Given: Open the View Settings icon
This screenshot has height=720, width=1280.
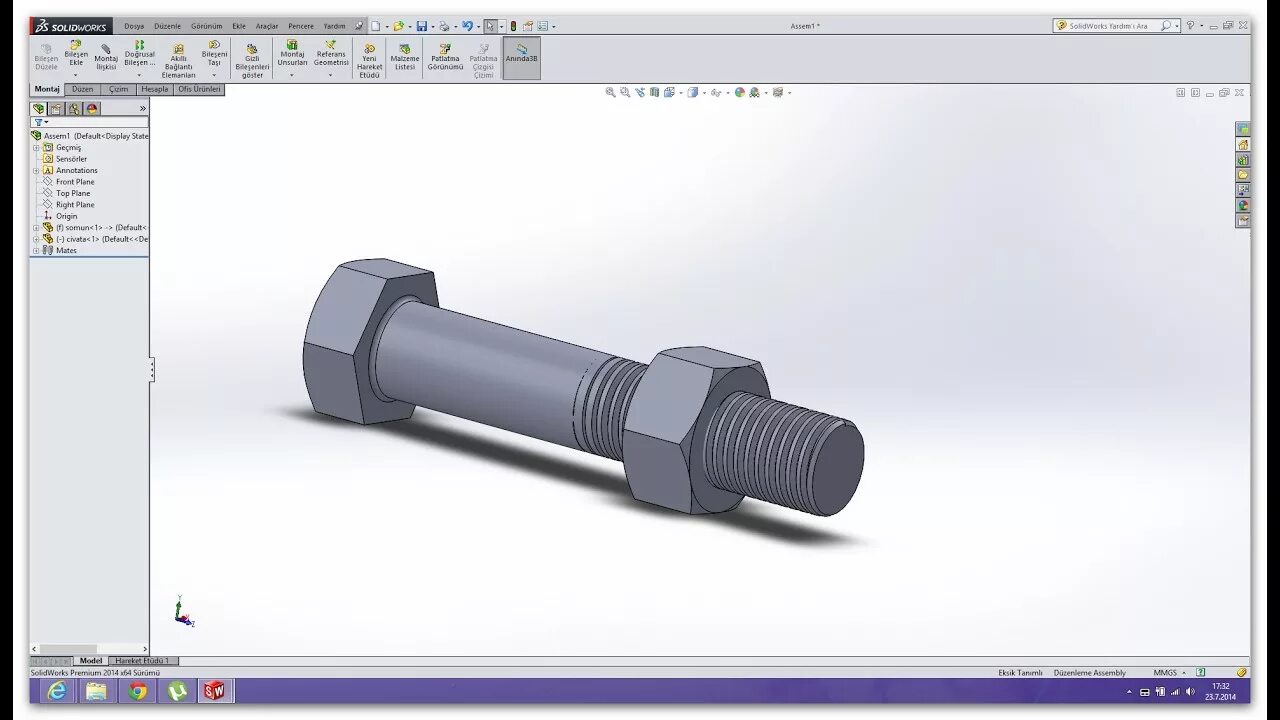Looking at the screenshot, I should coord(777,92).
